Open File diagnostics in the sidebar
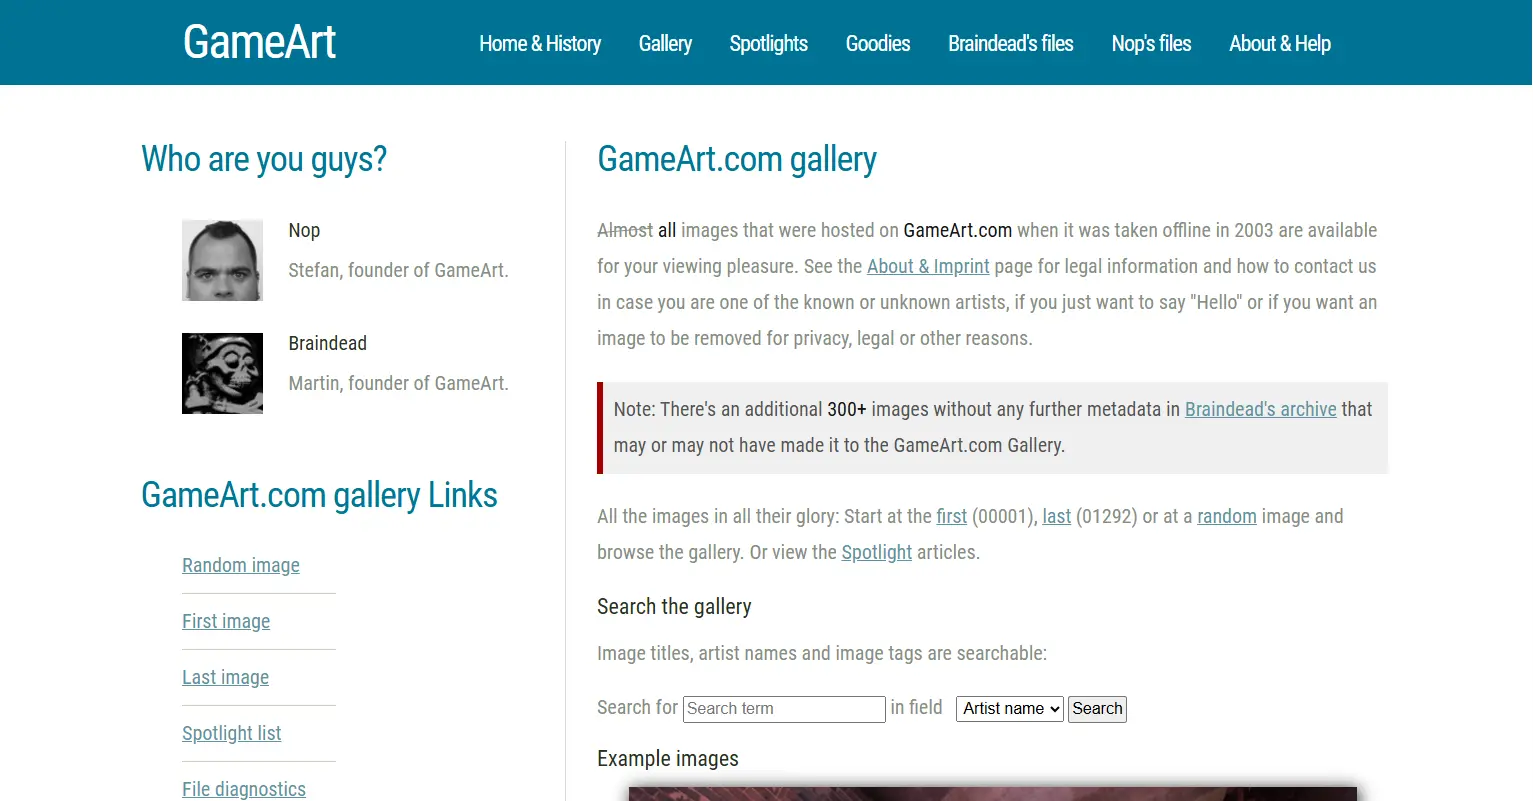This screenshot has height=801, width=1533. (x=244, y=789)
